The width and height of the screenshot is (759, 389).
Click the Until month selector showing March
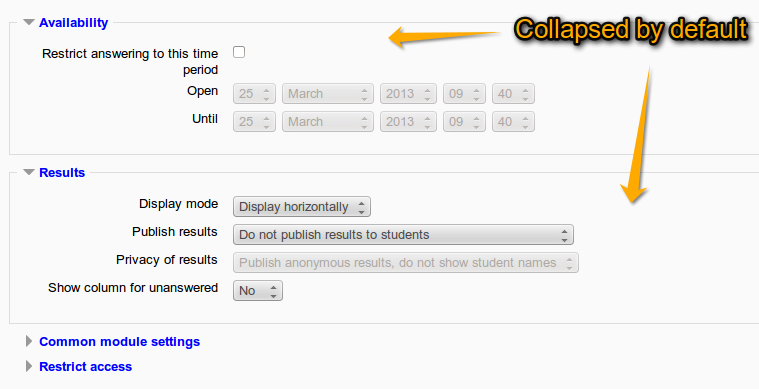pos(328,122)
